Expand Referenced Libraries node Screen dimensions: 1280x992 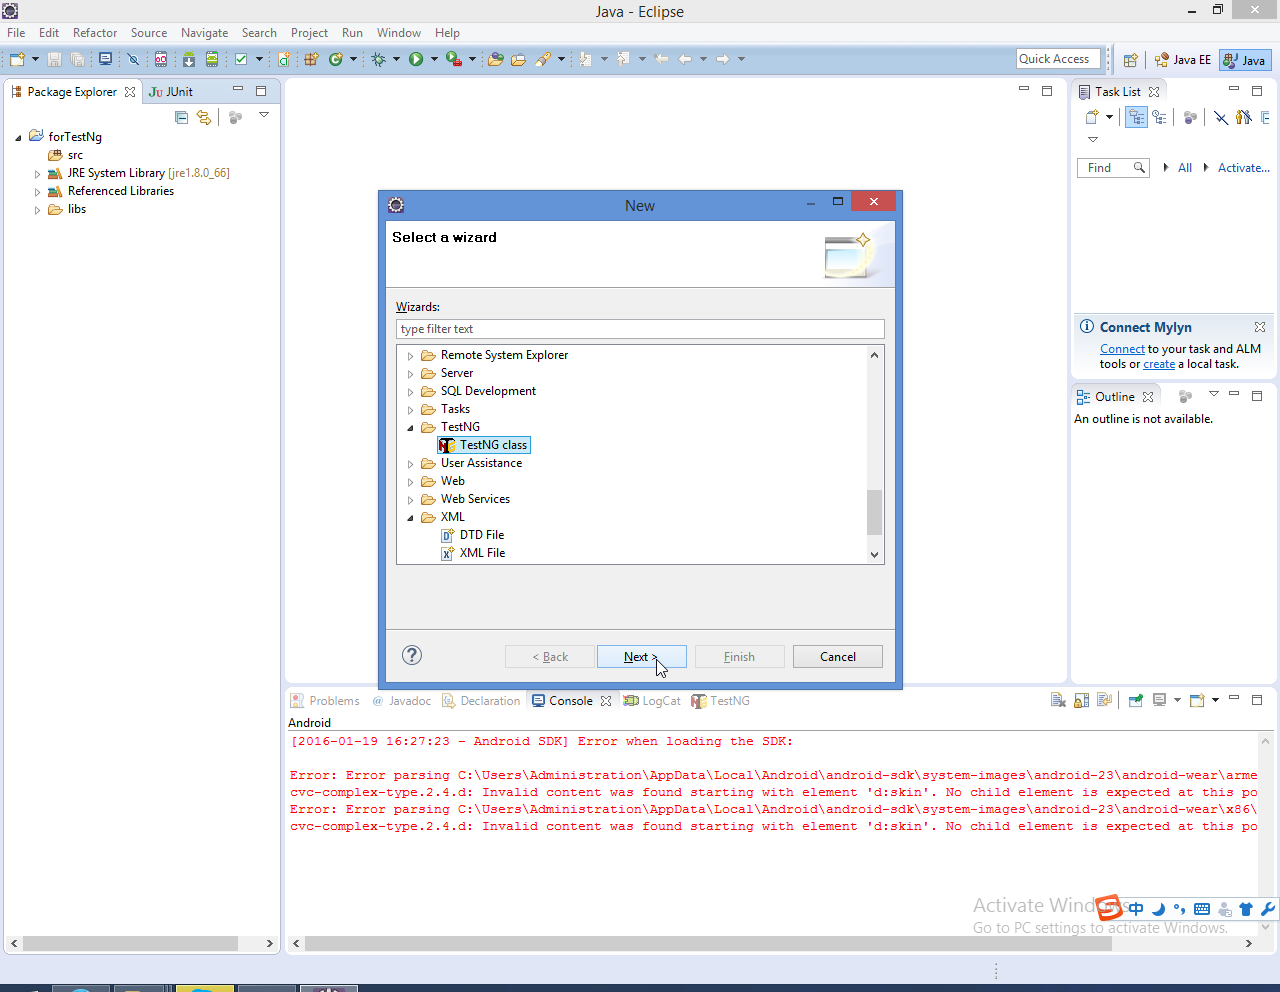pos(38,192)
